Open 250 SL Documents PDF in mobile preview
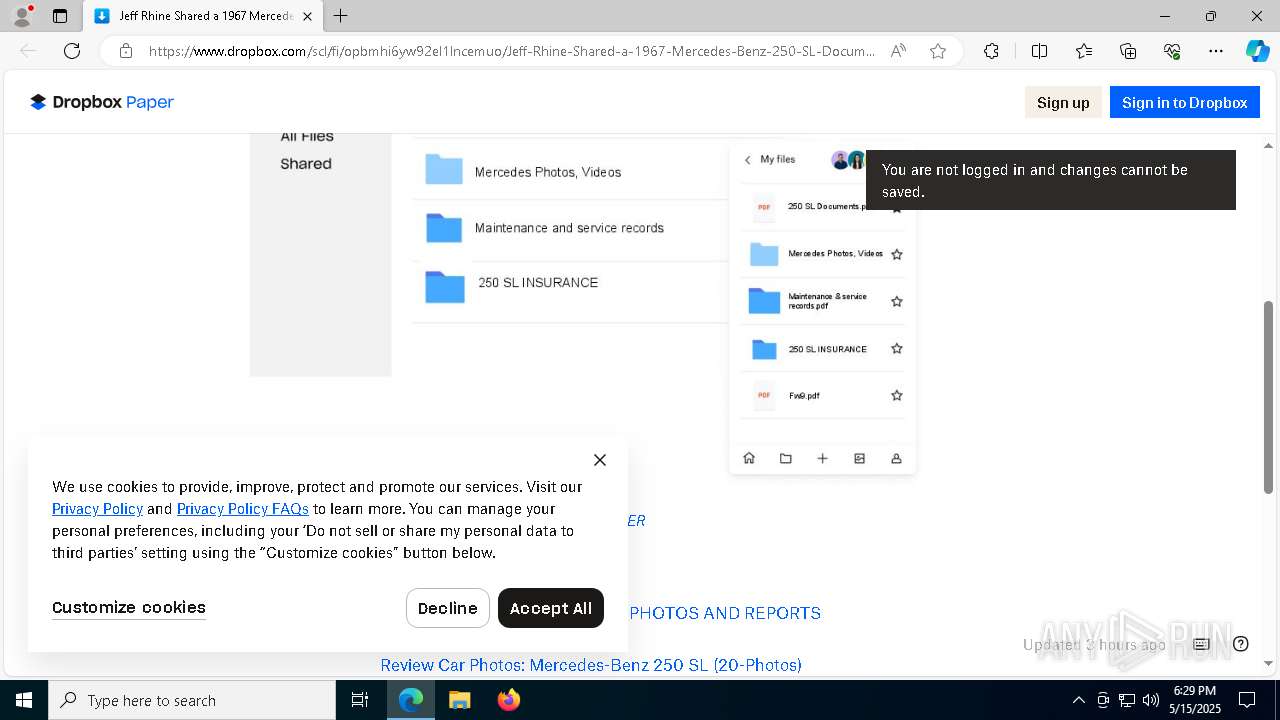This screenshot has height=720, width=1280. [x=810, y=206]
